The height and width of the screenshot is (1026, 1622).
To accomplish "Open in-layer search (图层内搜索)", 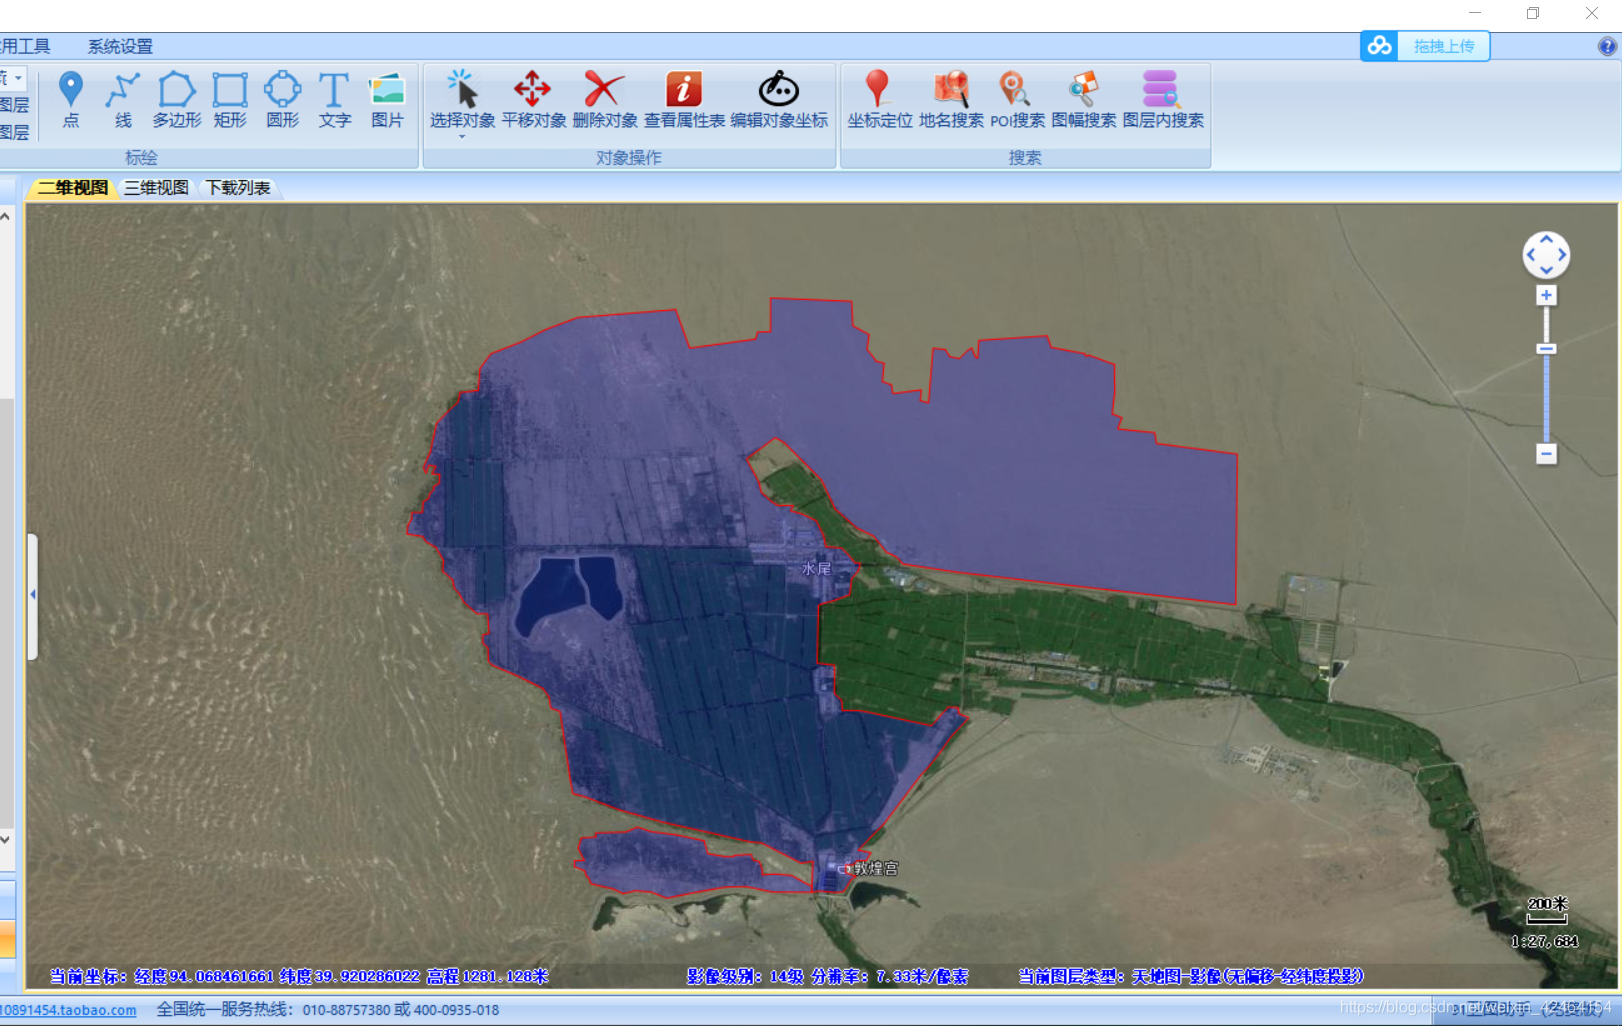I will pos(1163,100).
